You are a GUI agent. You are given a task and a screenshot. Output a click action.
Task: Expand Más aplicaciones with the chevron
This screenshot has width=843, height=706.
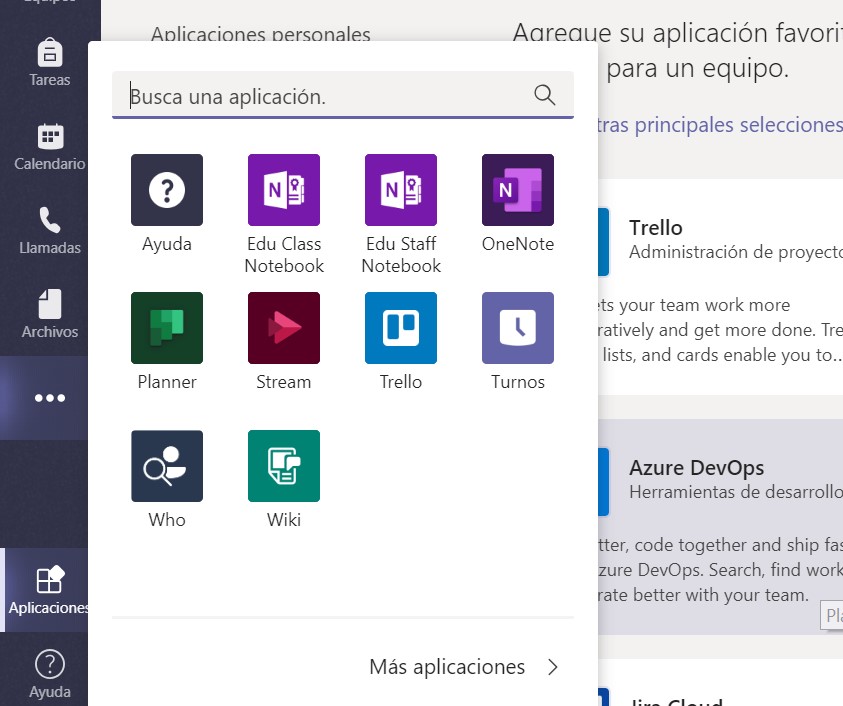[553, 667]
